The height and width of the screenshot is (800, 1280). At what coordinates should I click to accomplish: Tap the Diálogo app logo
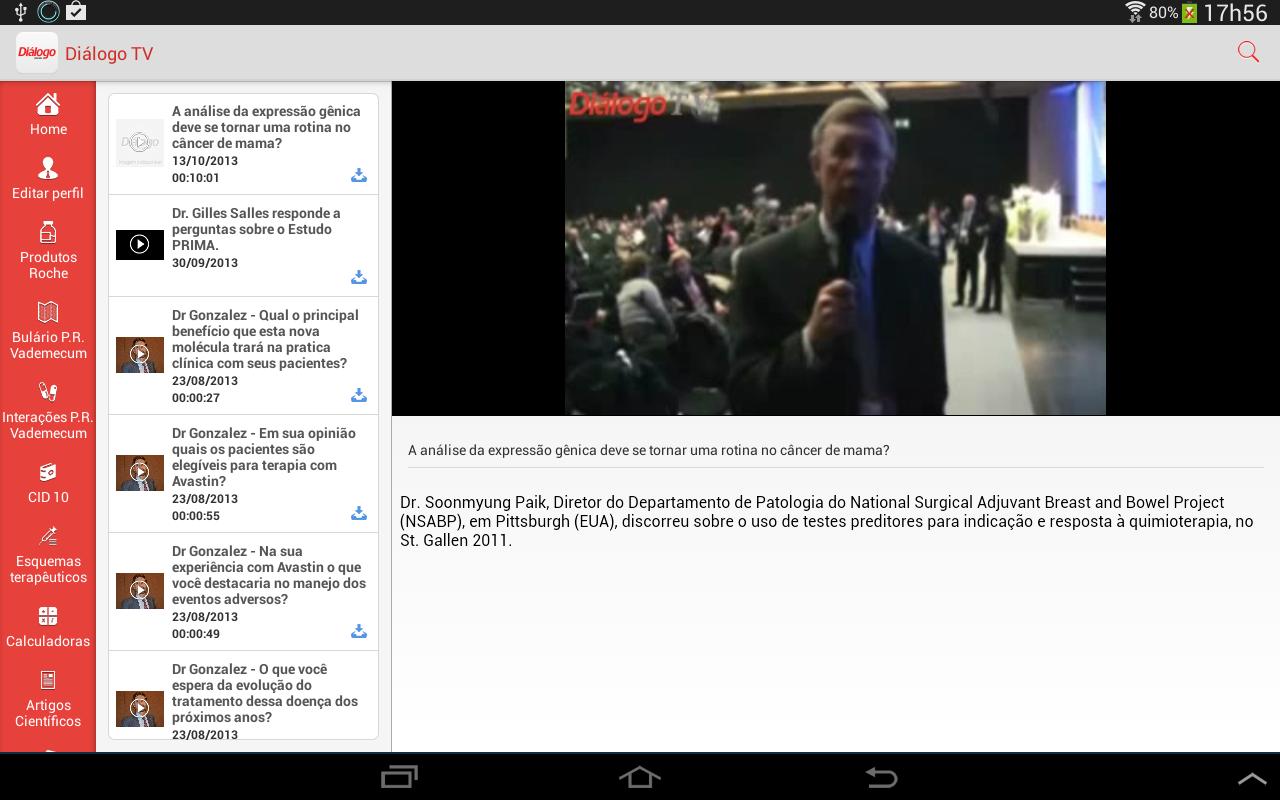click(37, 53)
